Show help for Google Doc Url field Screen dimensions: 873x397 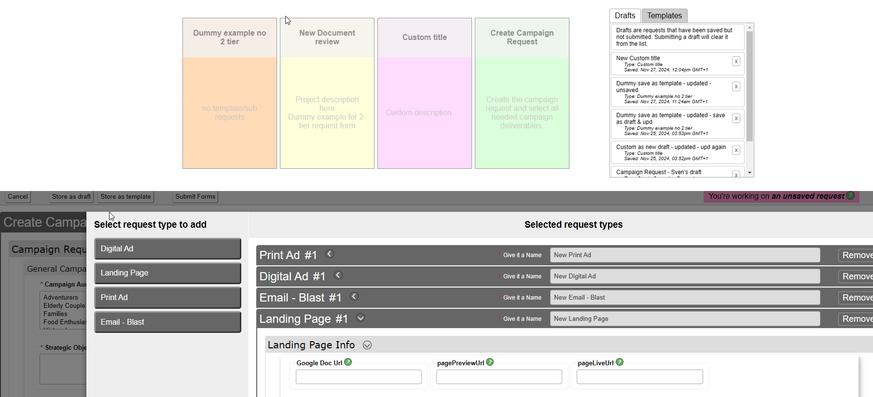[348, 362]
